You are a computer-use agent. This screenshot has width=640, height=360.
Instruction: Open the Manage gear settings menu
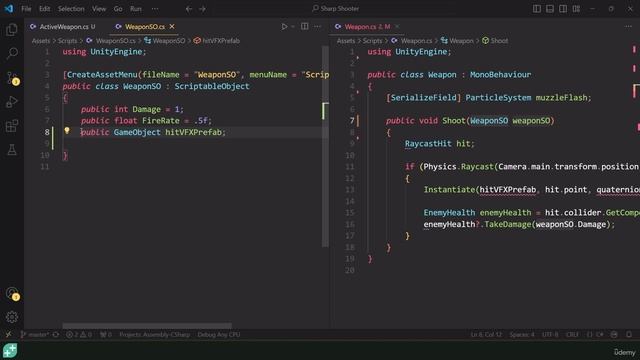coord(12,317)
